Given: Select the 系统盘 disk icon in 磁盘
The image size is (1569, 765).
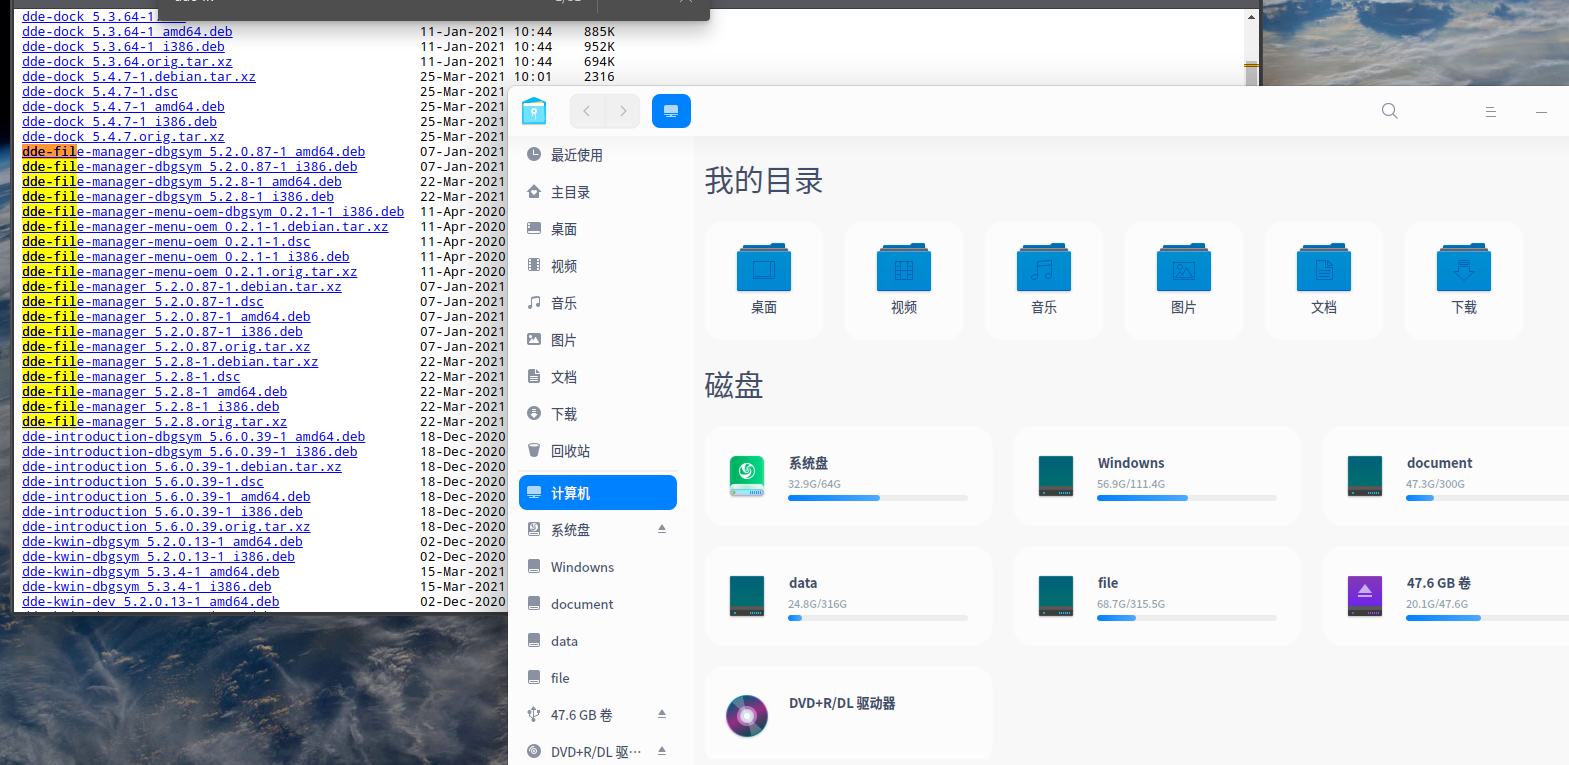Looking at the screenshot, I should coord(747,476).
